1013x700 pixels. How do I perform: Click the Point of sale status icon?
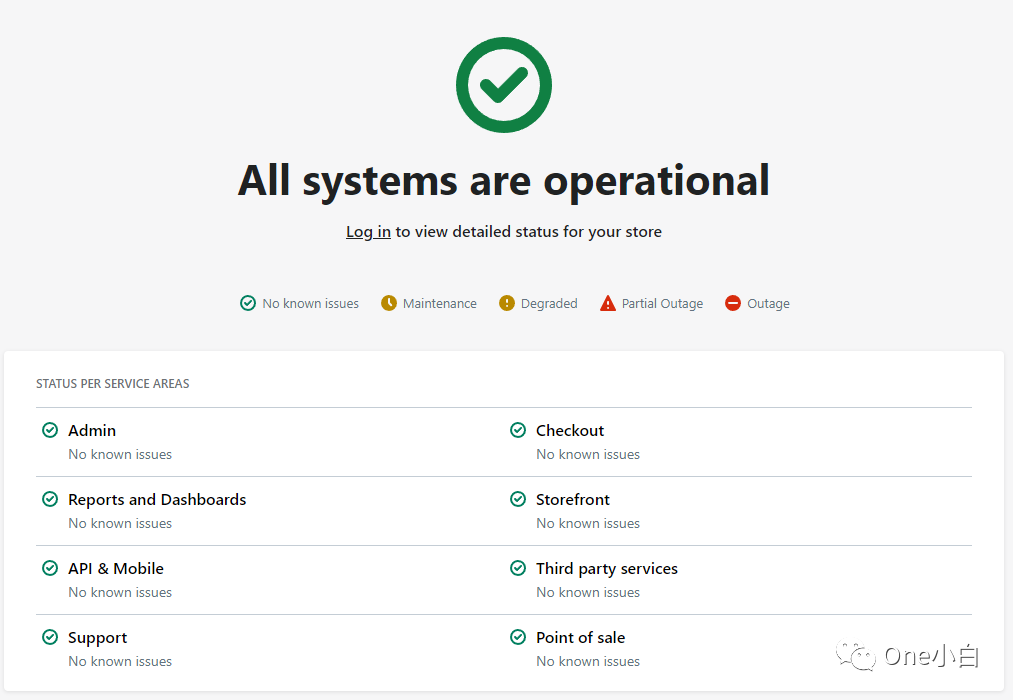[518, 637]
